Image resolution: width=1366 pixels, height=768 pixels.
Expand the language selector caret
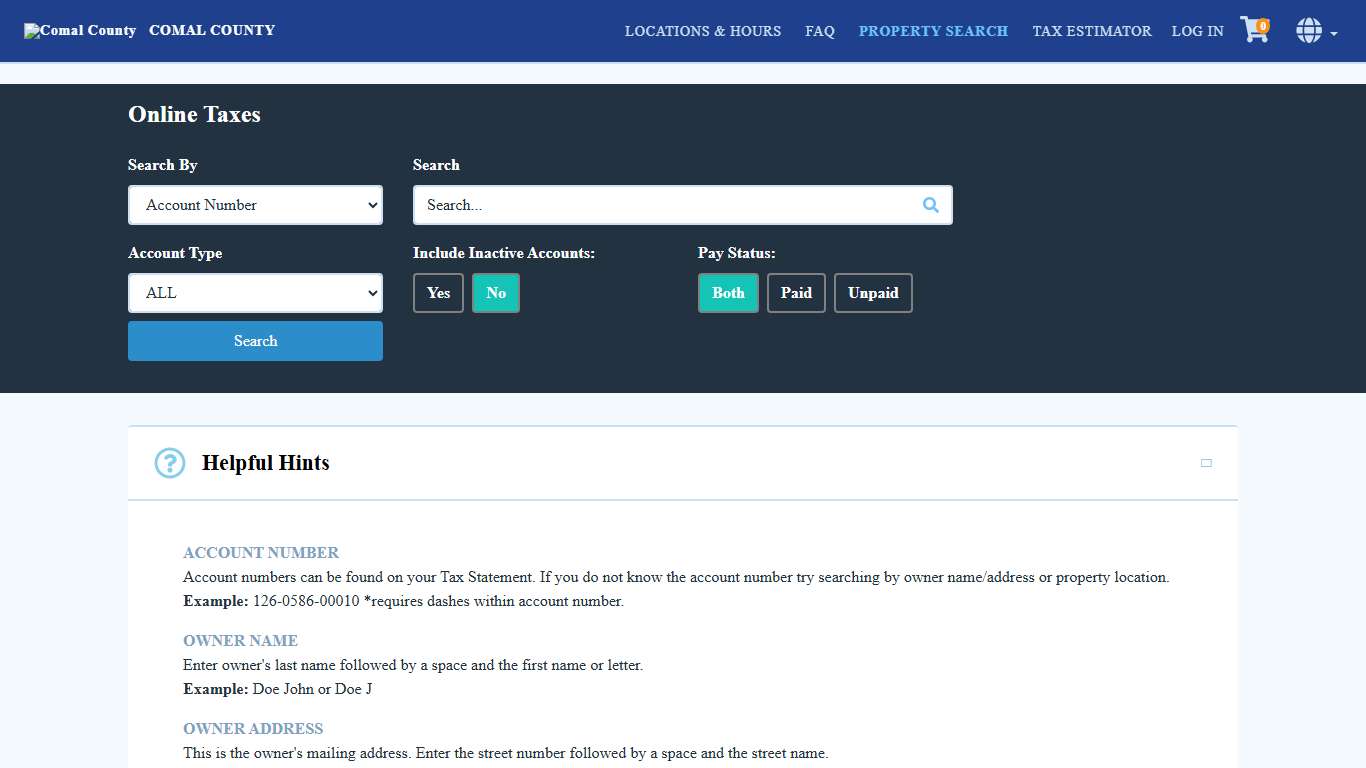click(1334, 33)
